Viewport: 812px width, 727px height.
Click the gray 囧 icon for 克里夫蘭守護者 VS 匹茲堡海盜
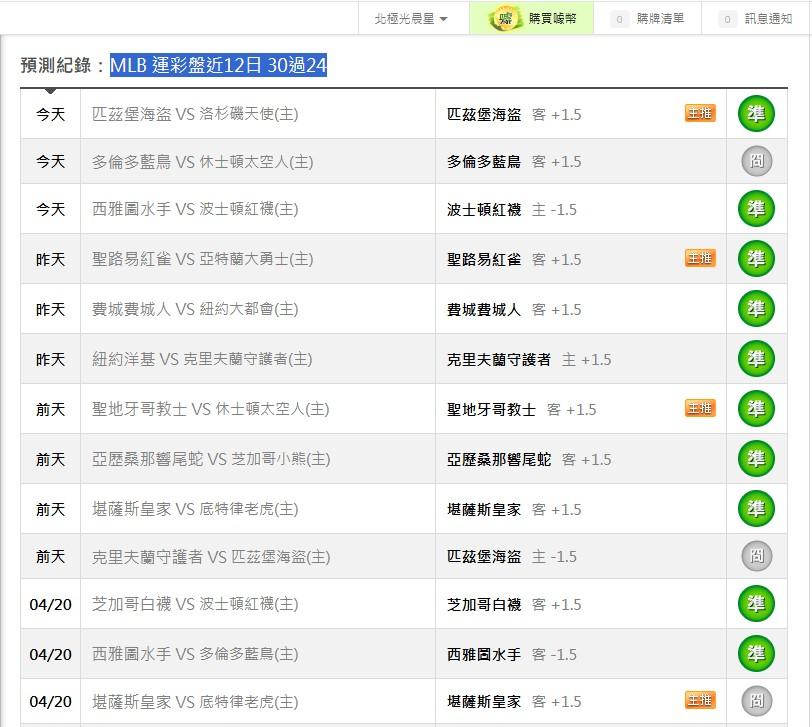(x=756, y=556)
